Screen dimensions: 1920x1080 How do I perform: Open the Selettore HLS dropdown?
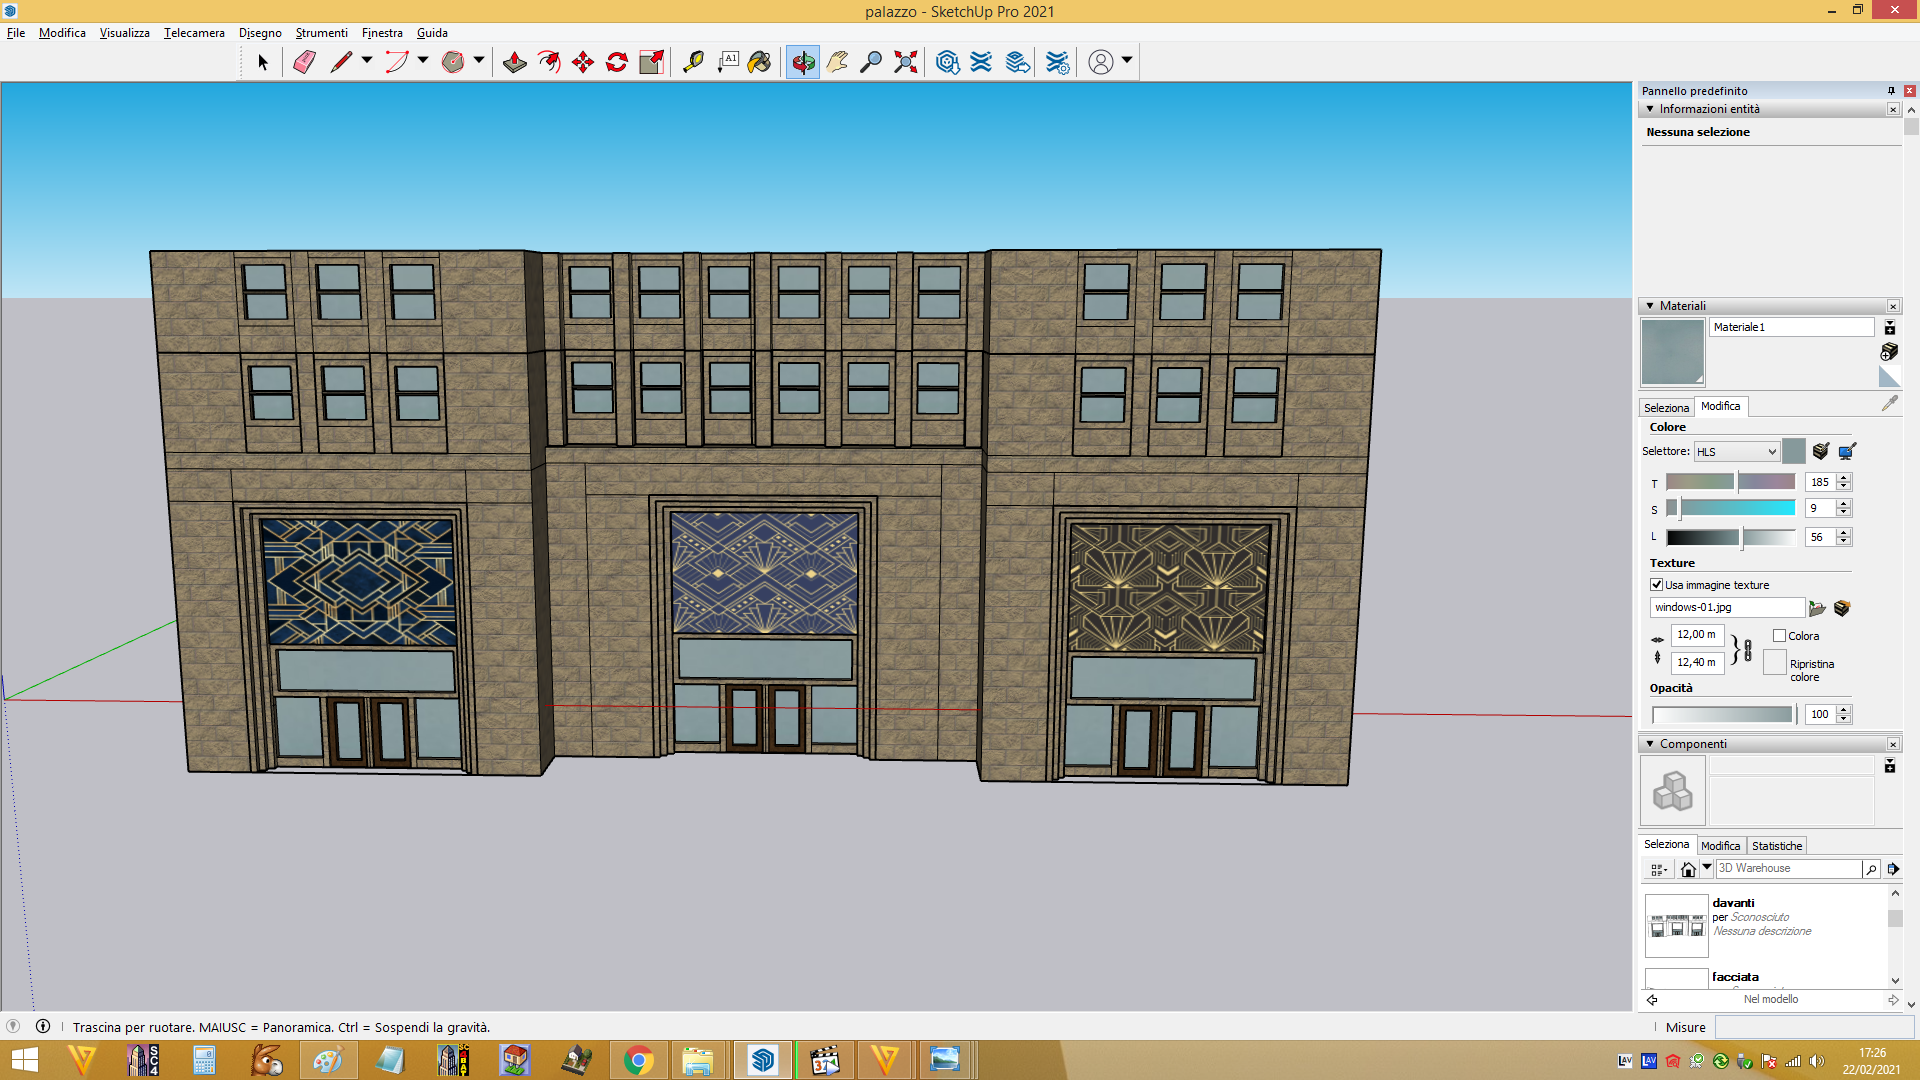click(1736, 452)
